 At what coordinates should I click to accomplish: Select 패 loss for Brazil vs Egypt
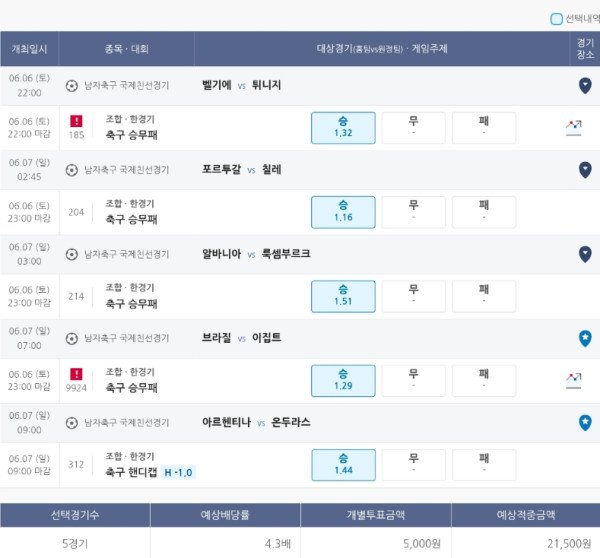pyautogui.click(x=484, y=381)
